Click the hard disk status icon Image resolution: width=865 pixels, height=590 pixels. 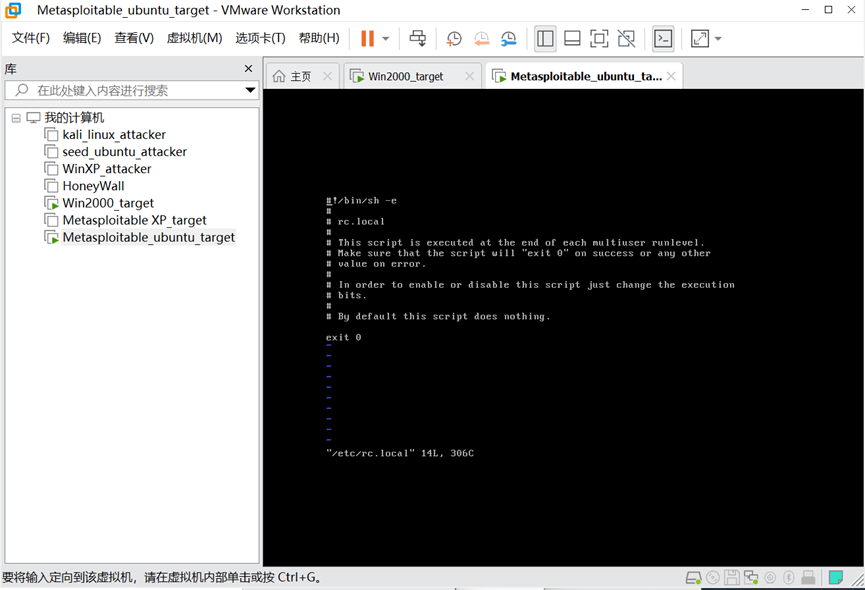coord(693,578)
